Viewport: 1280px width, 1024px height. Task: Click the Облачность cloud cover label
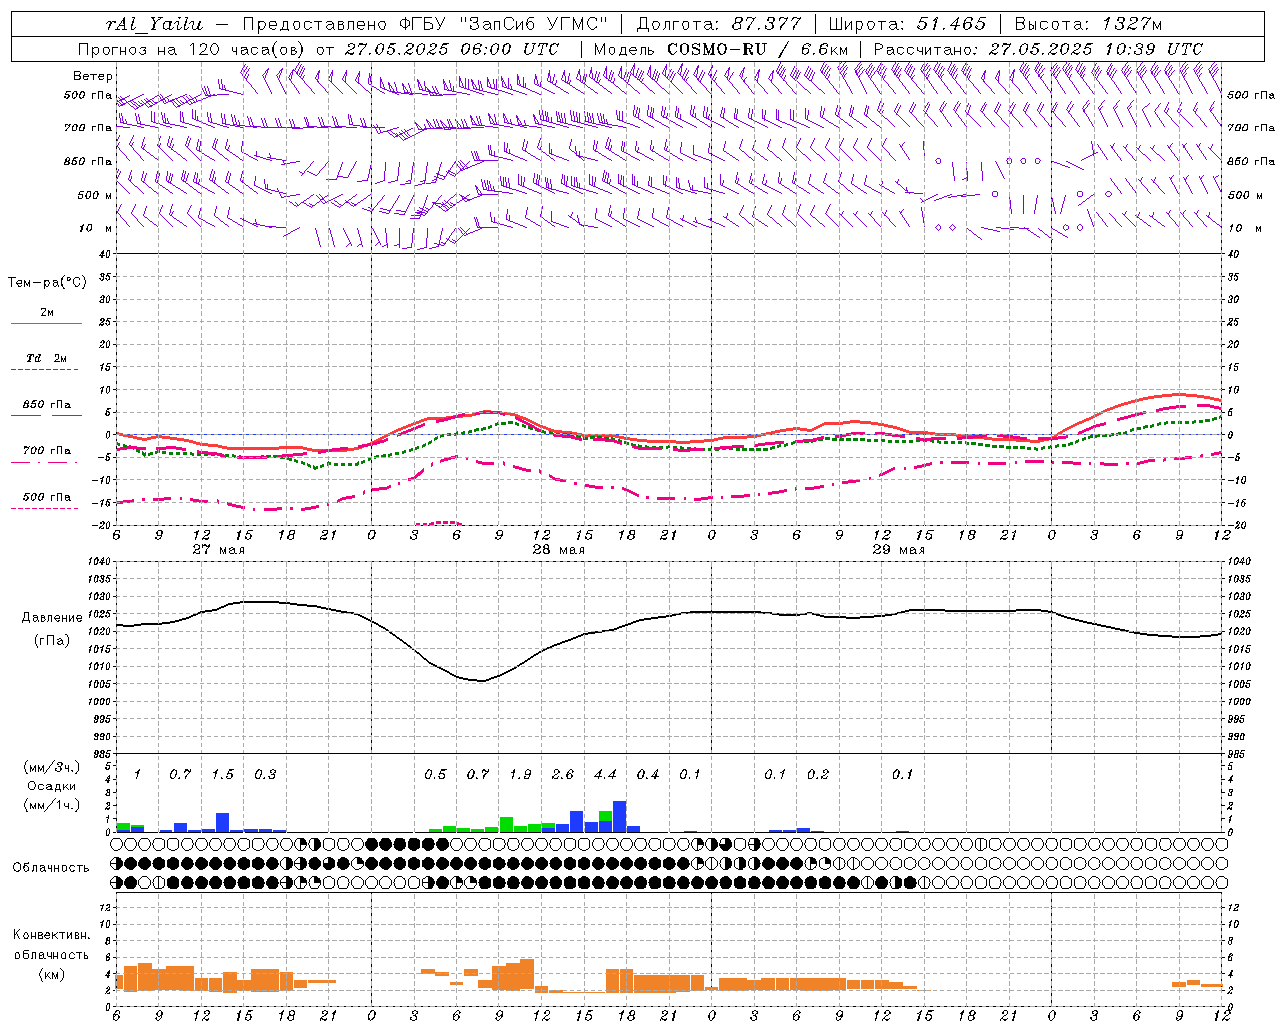[x=51, y=868]
